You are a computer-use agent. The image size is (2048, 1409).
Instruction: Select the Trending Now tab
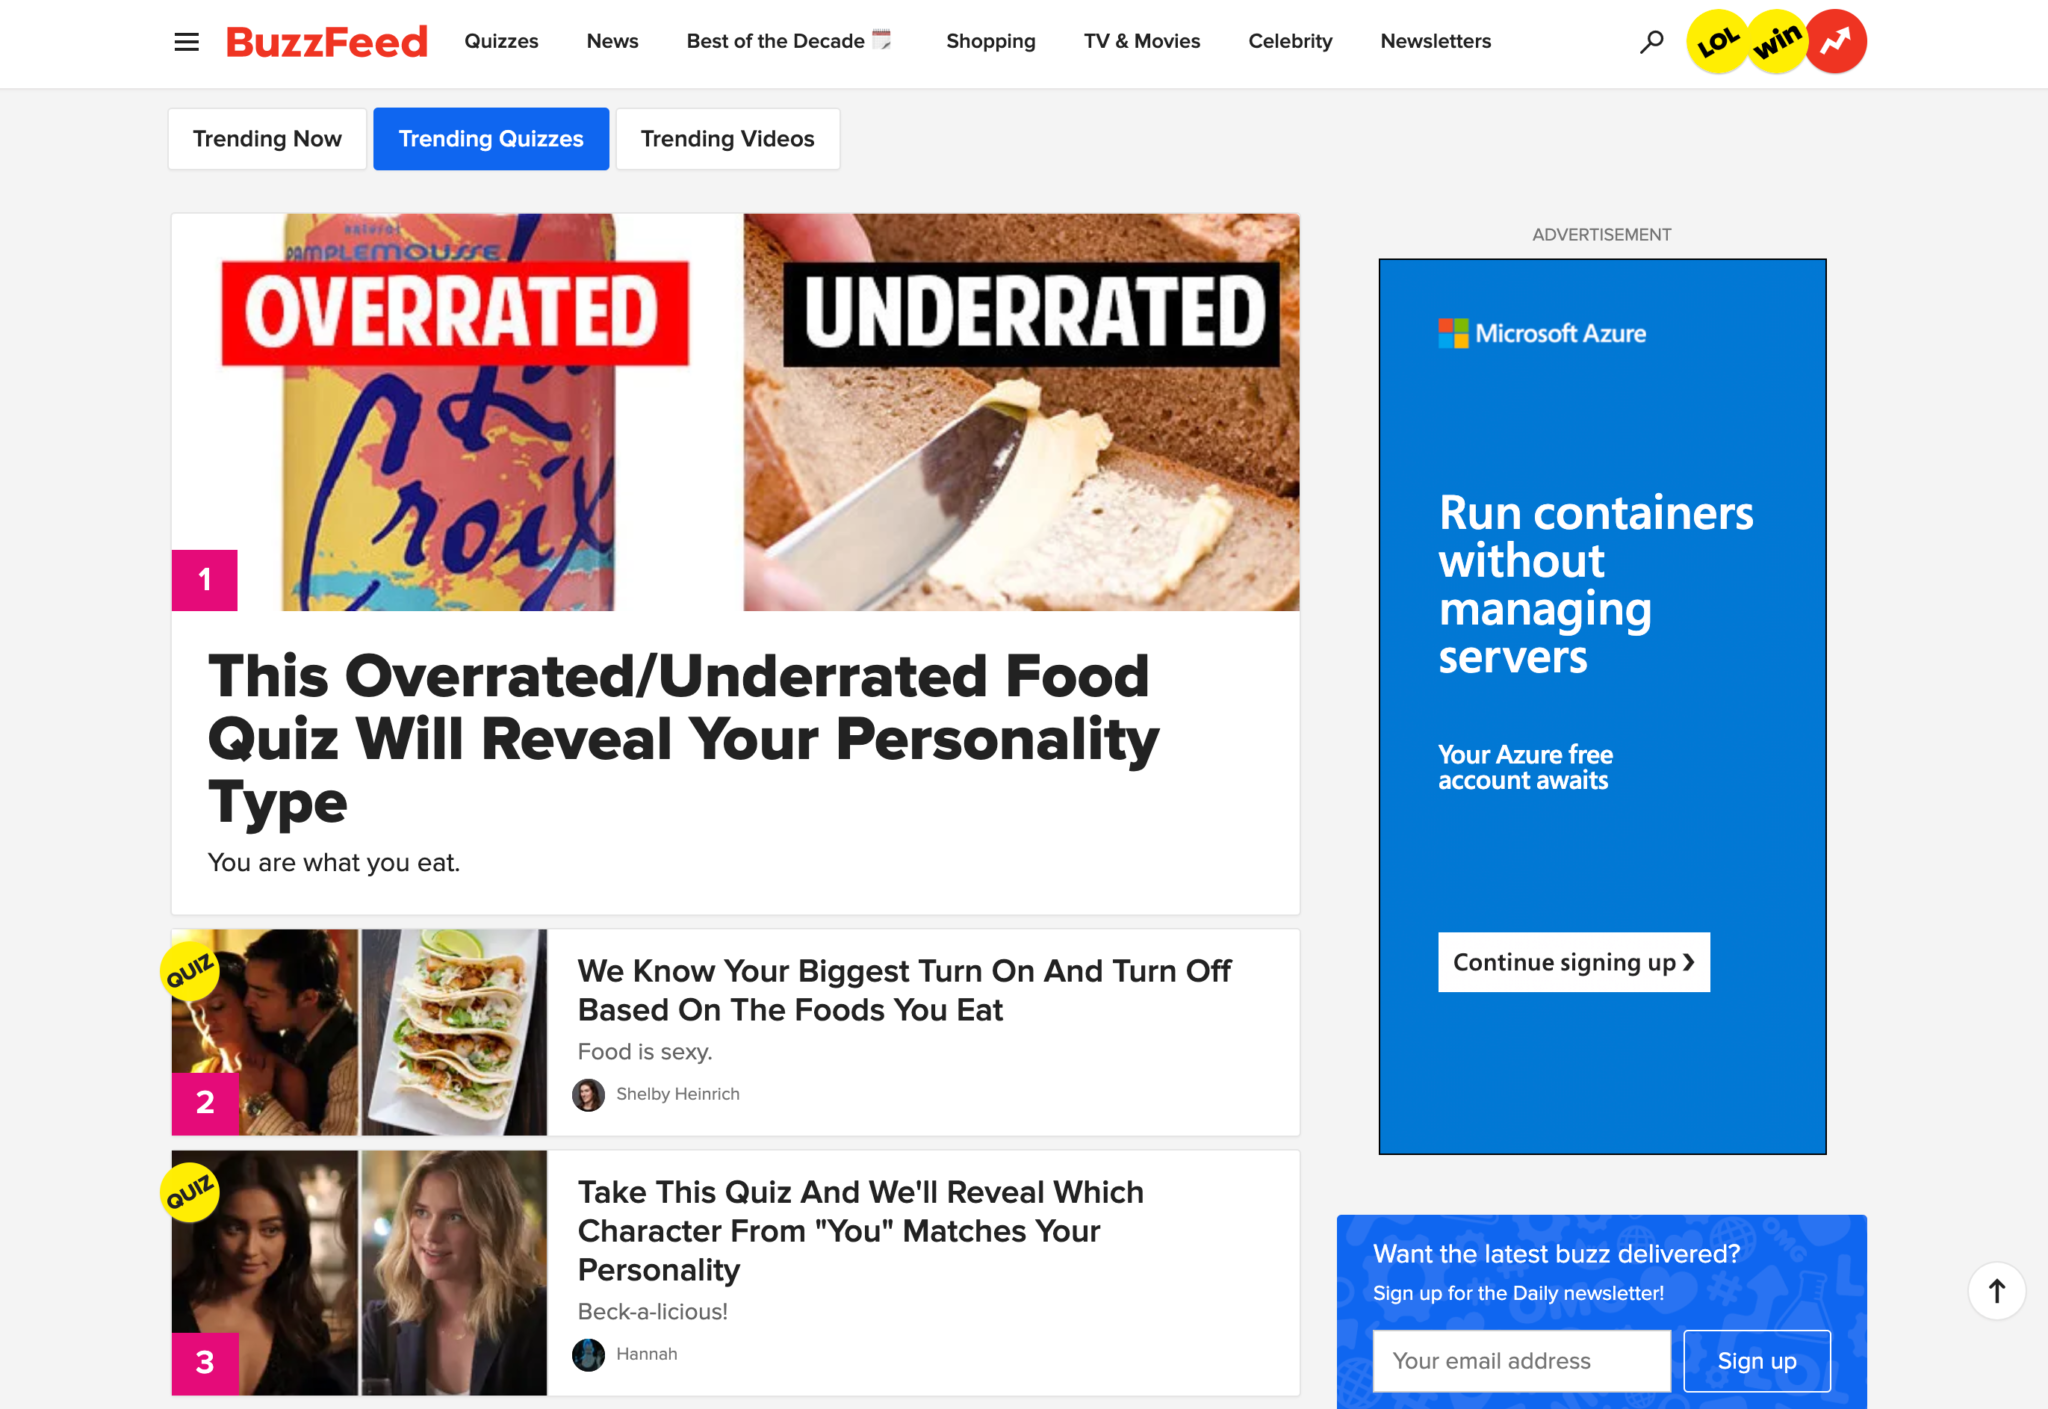[266, 139]
